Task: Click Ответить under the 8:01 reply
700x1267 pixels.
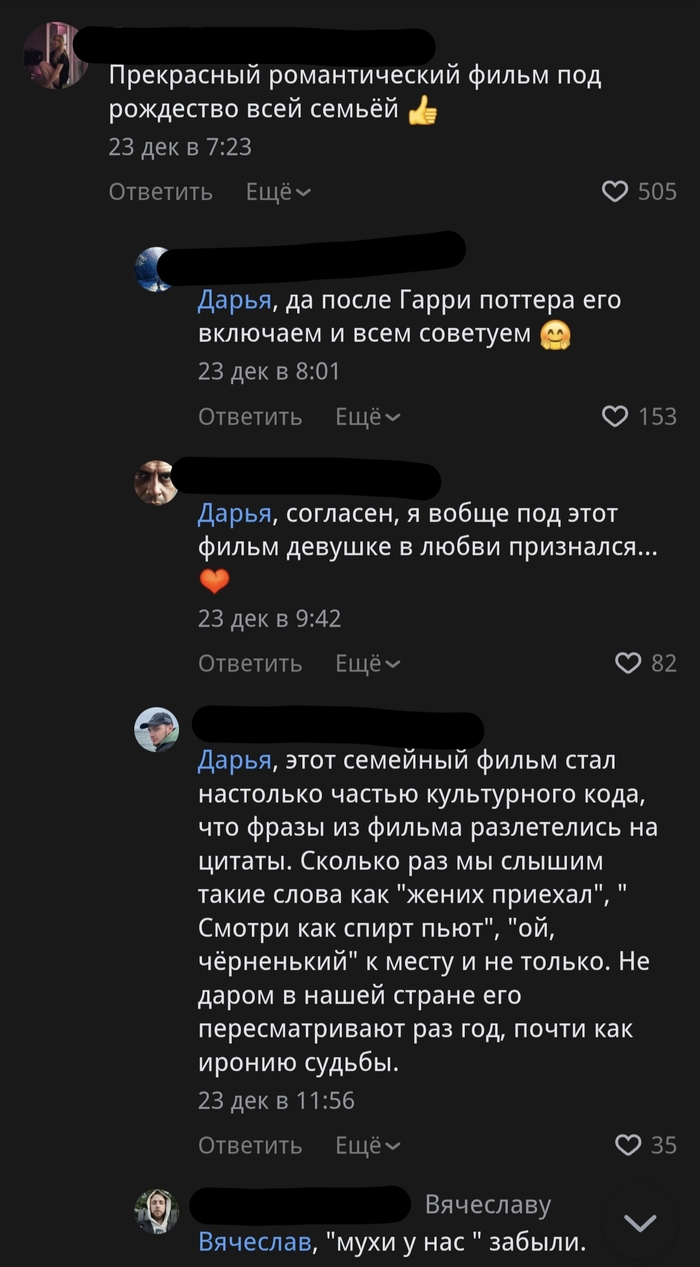Action: point(250,416)
